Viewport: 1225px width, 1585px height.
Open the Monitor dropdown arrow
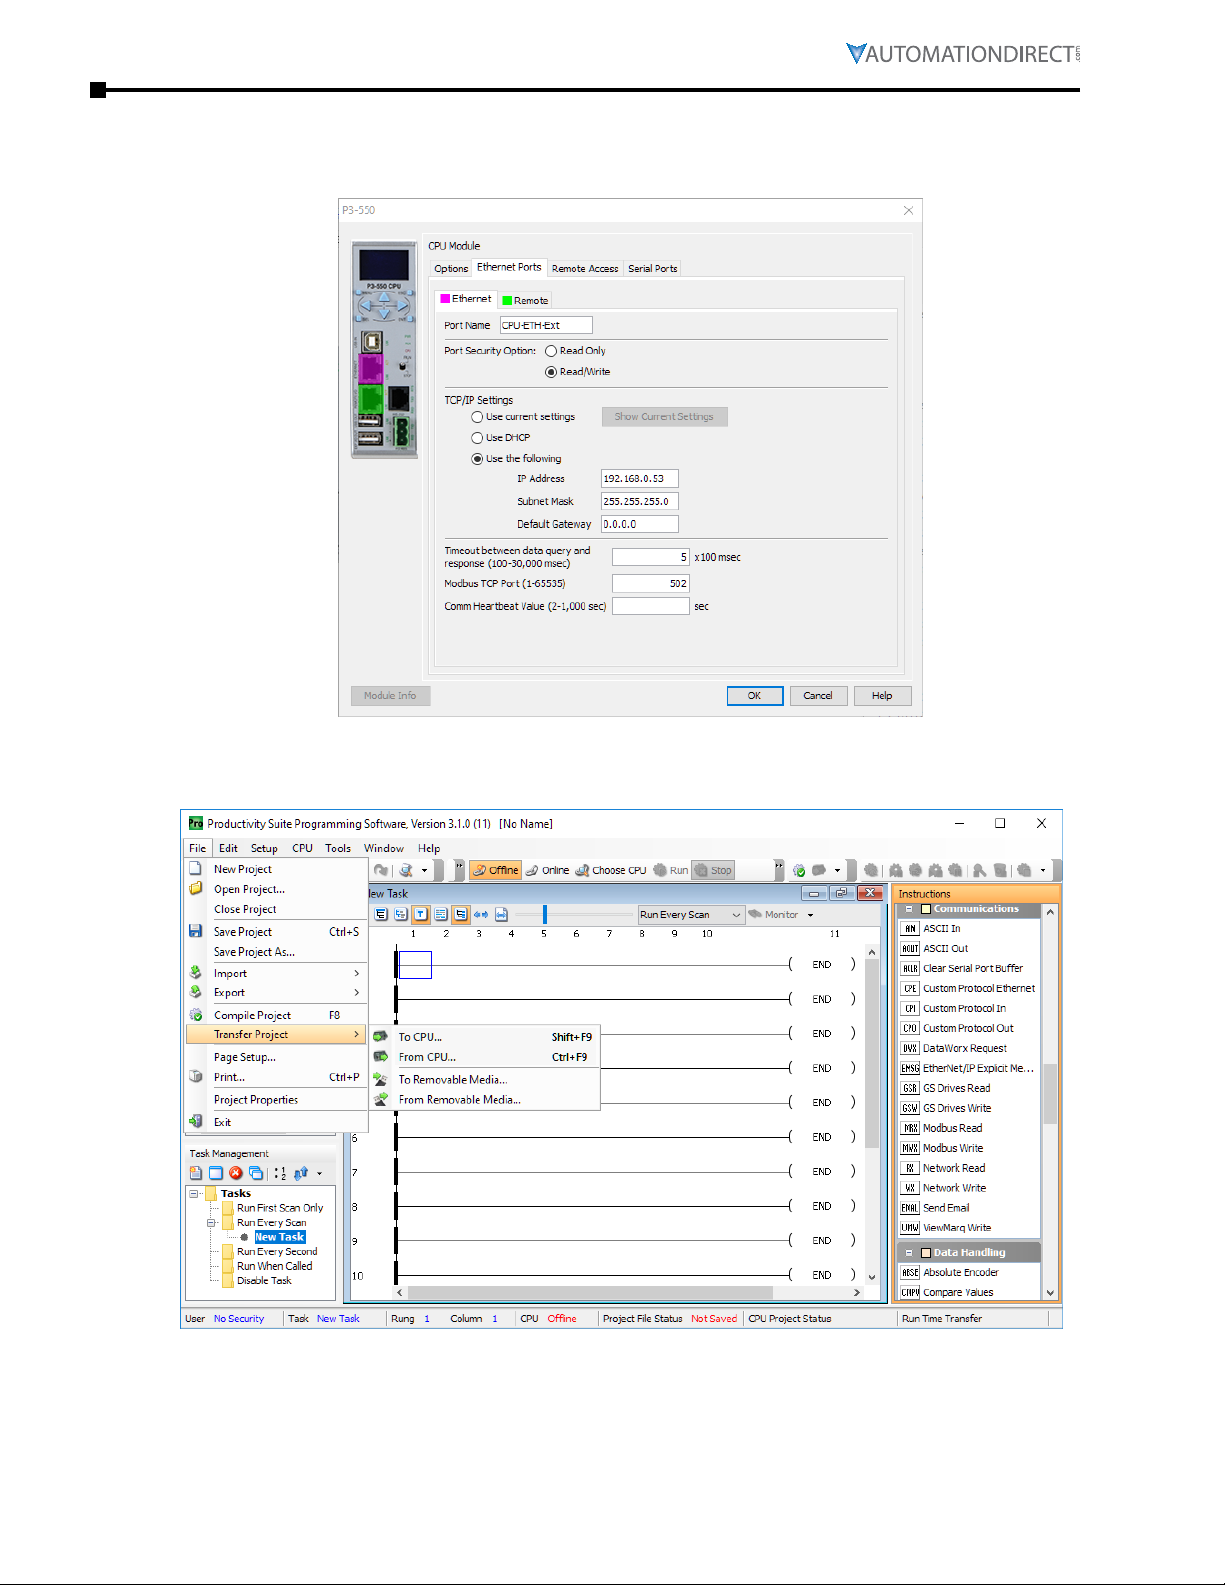(810, 915)
